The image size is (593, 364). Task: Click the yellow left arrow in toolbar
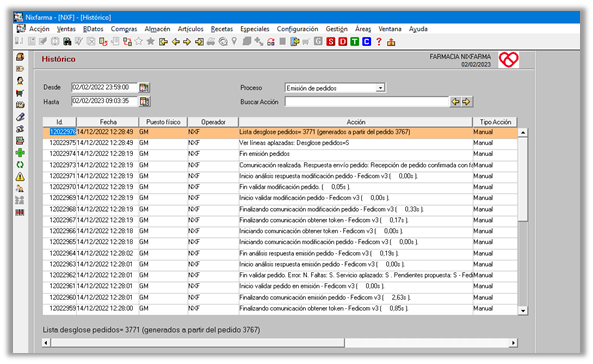175,42
